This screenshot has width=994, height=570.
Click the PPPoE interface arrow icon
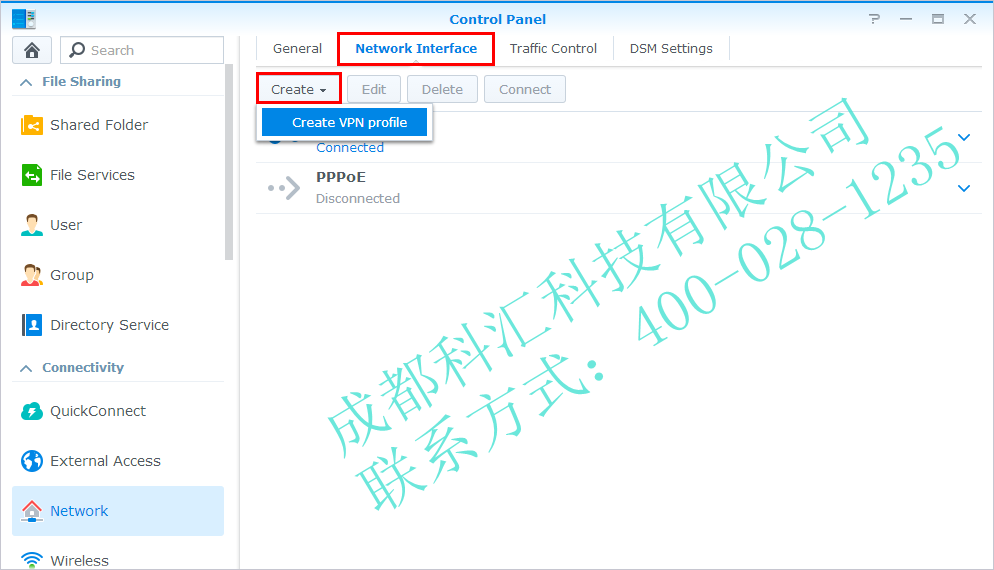pyautogui.click(x=283, y=188)
